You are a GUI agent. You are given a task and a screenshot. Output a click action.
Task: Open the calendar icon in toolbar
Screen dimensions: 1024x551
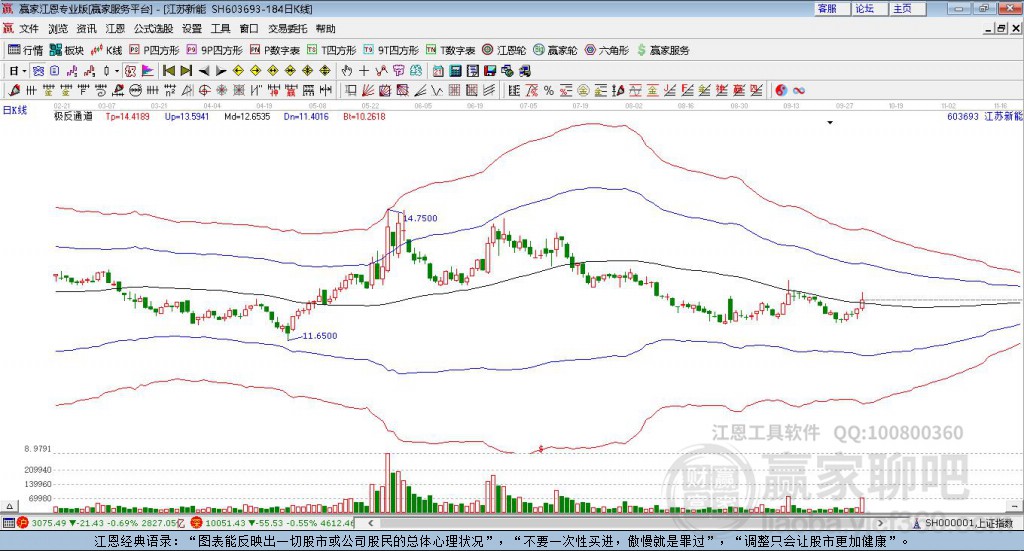click(438, 71)
